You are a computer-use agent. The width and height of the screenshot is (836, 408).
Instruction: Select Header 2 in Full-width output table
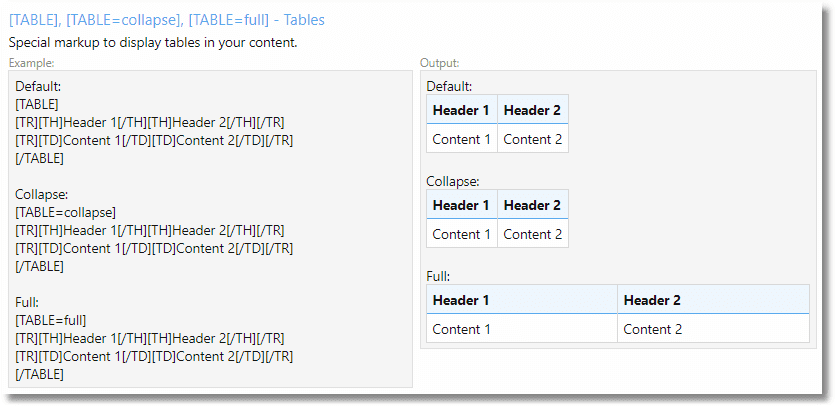pos(652,300)
